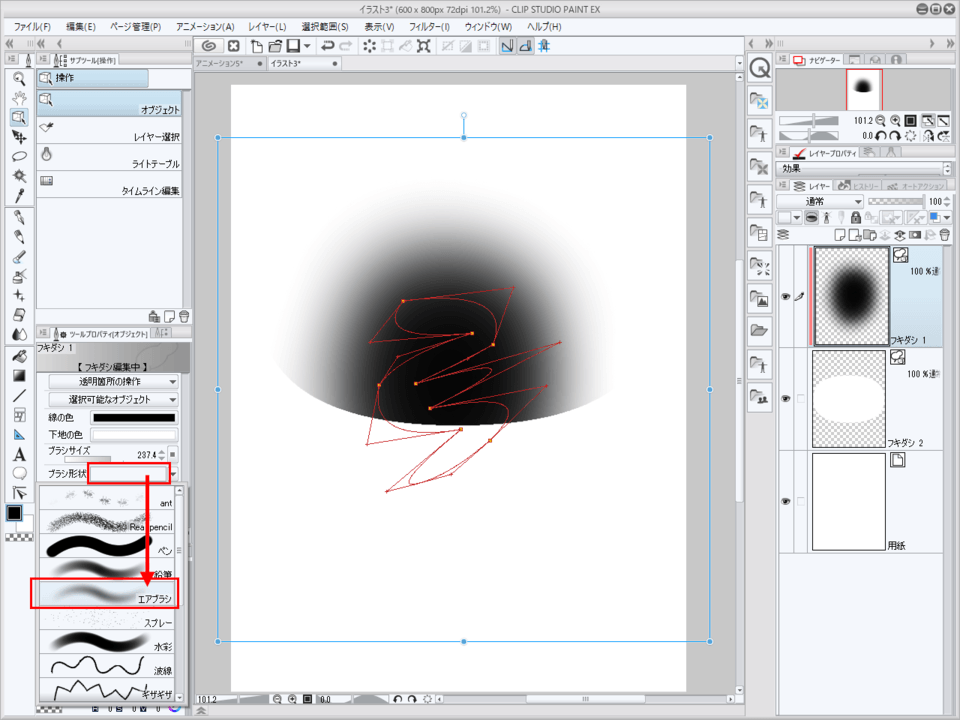Expand the 透明箇所の操作 dropdown
960x720 pixels.
pyautogui.click(x=113, y=381)
